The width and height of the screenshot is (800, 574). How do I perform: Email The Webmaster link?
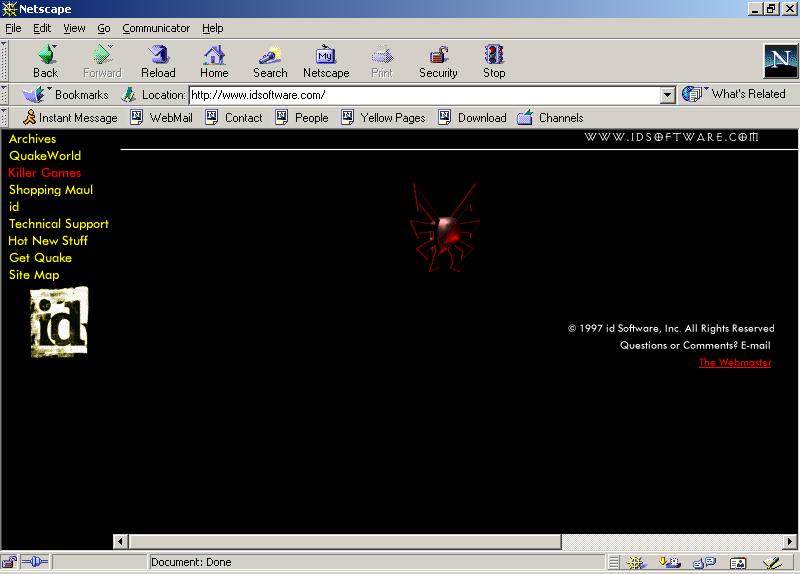[x=735, y=362]
